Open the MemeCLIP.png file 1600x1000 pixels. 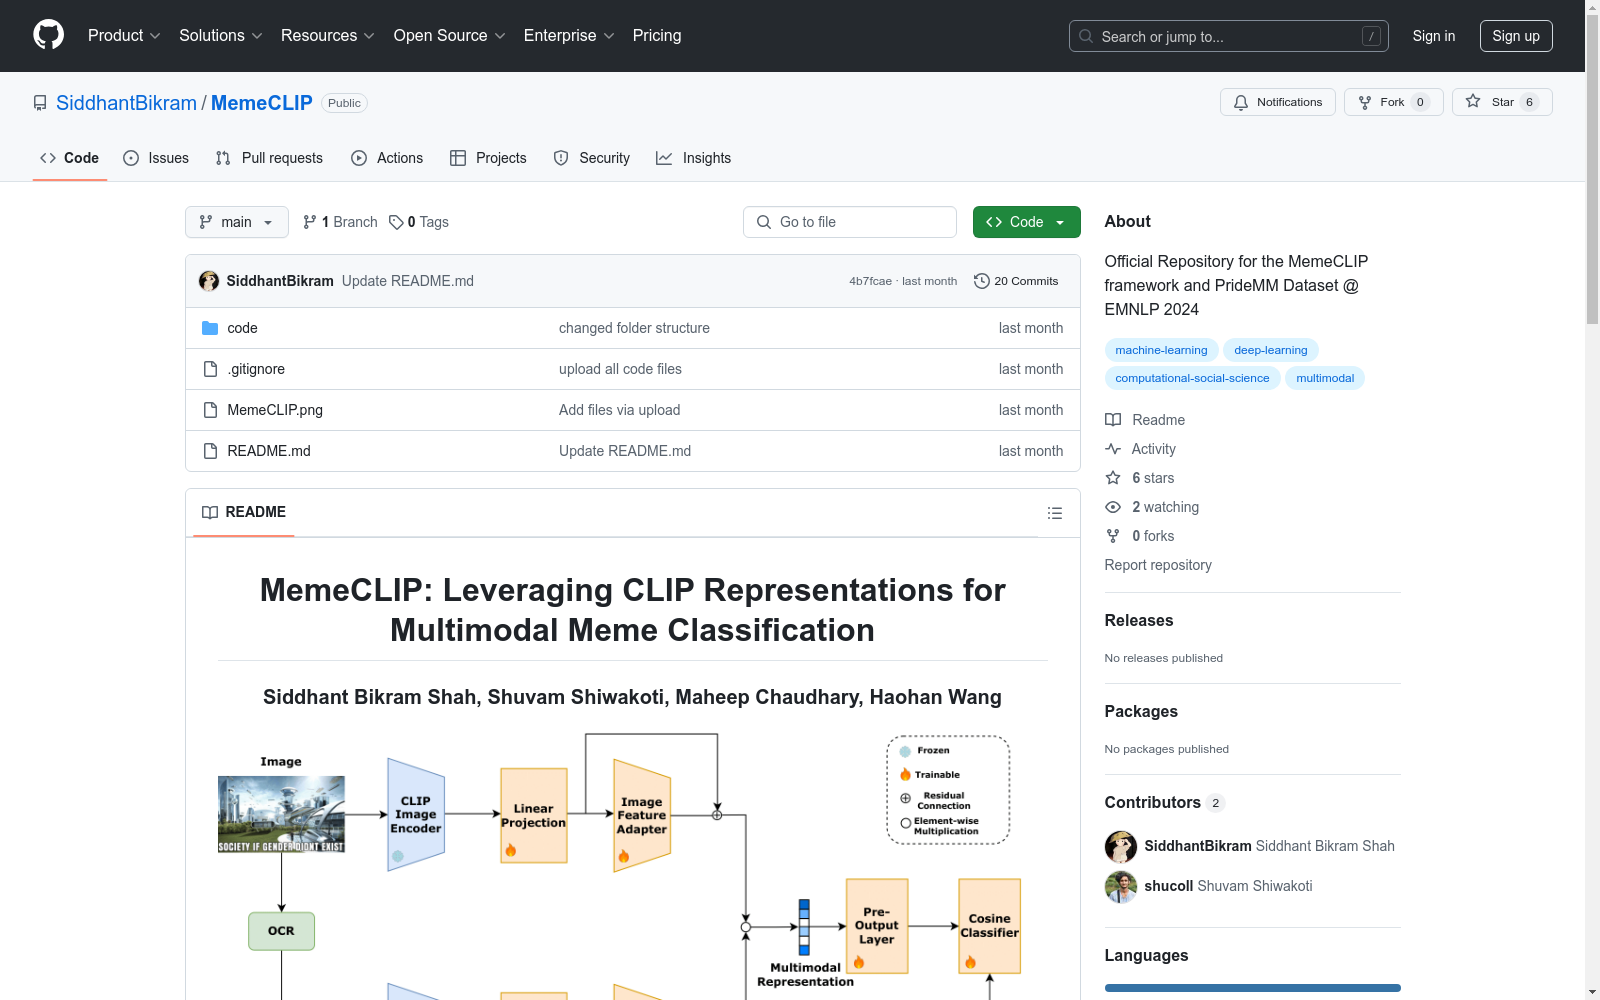(x=275, y=410)
